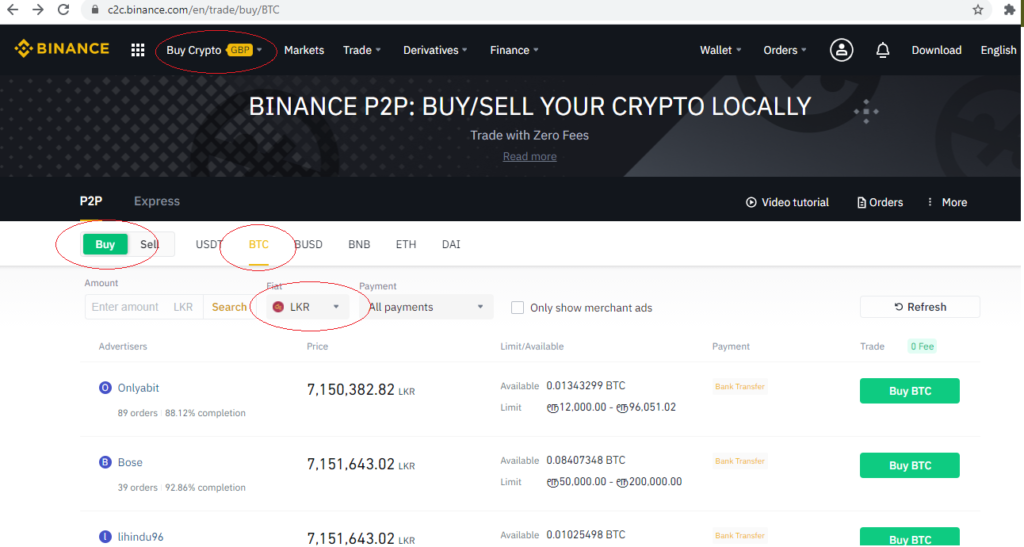Image resolution: width=1024 pixels, height=547 pixels.
Task: Click the Binance logo
Action: pos(62,49)
